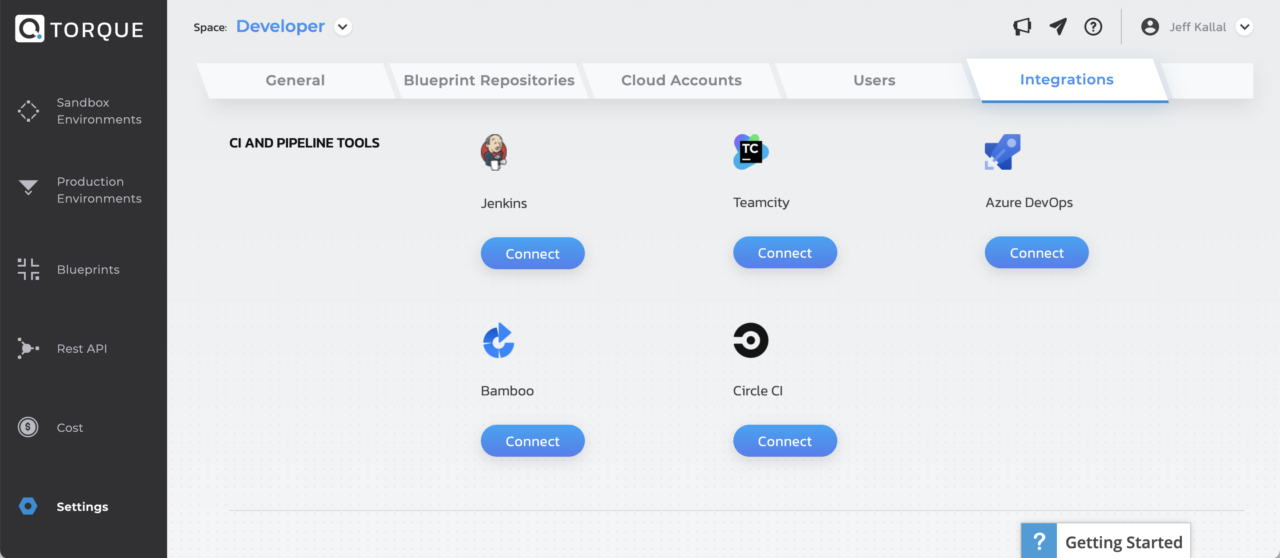Screen dimensions: 1280x558
Task: Switch to the Cloud Accounts tab
Action: pos(681,80)
